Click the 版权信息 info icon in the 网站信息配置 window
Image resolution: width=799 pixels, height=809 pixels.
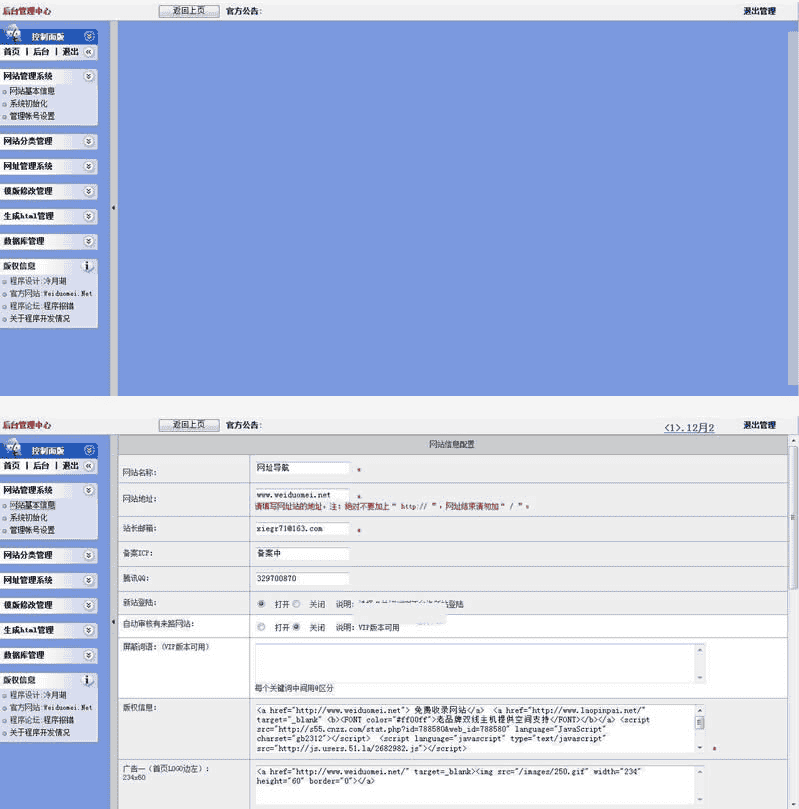click(87, 680)
